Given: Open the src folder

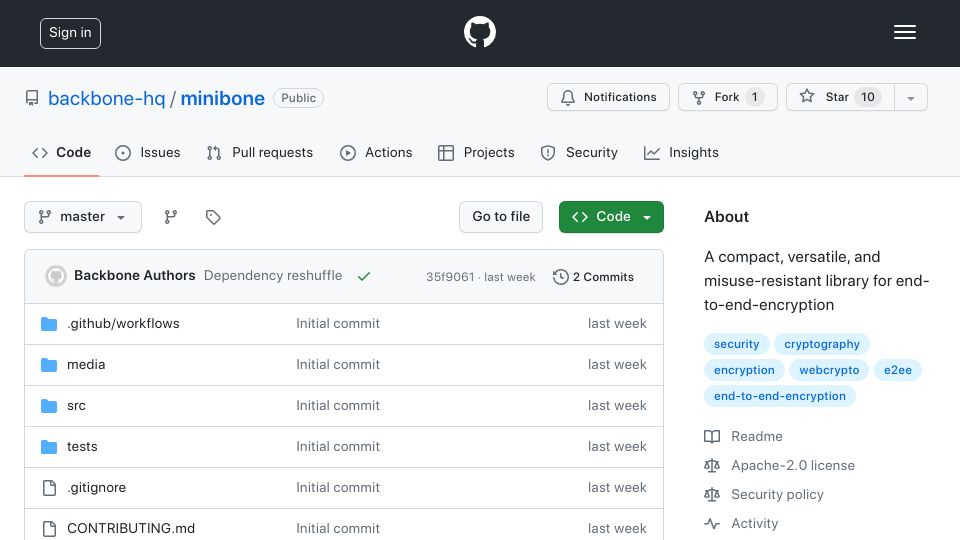Looking at the screenshot, I should point(76,405).
